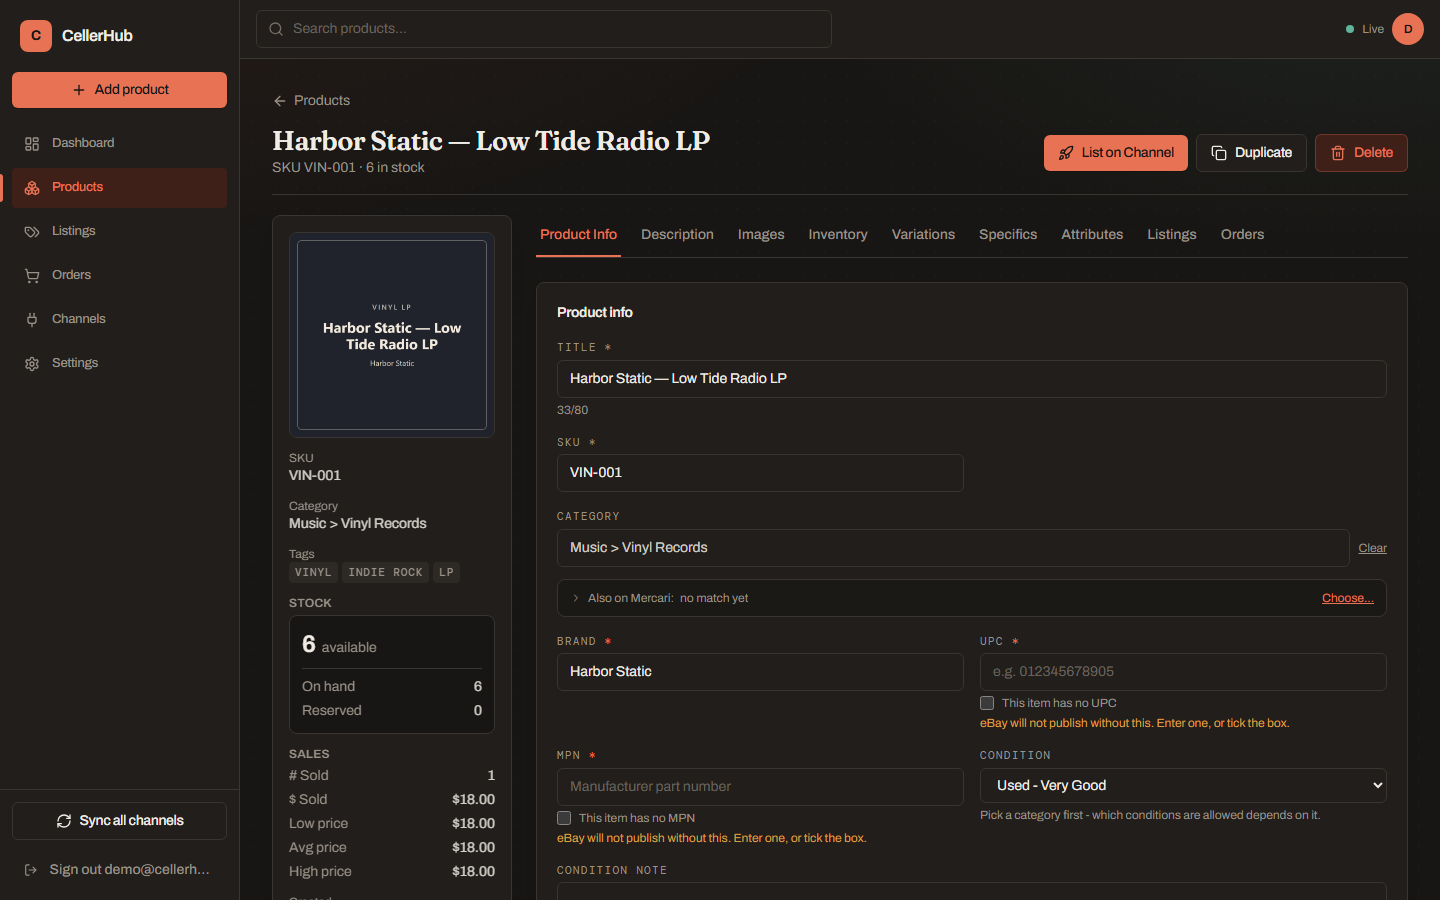The height and width of the screenshot is (900, 1440).
Task: Click the search magnifier icon
Action: (276, 29)
